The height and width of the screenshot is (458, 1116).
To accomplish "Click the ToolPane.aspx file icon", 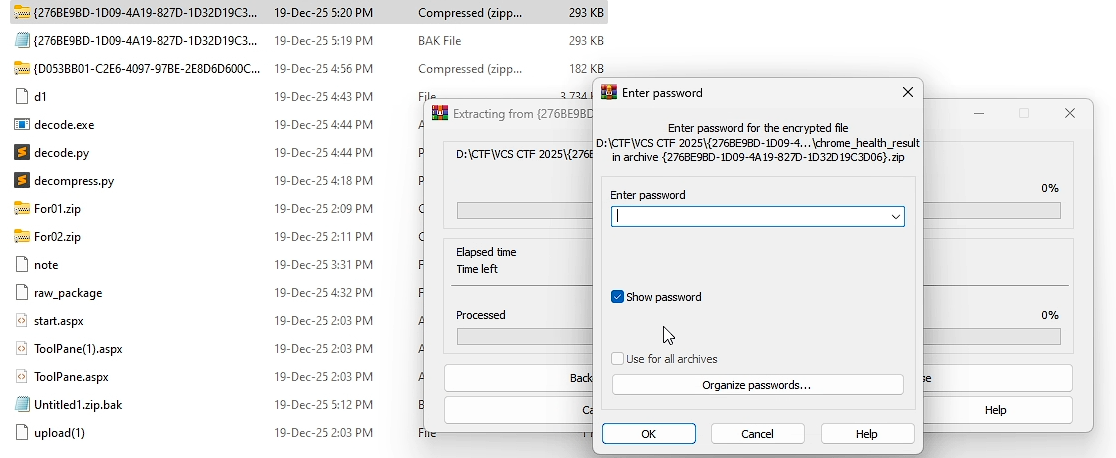I will [x=21, y=376].
